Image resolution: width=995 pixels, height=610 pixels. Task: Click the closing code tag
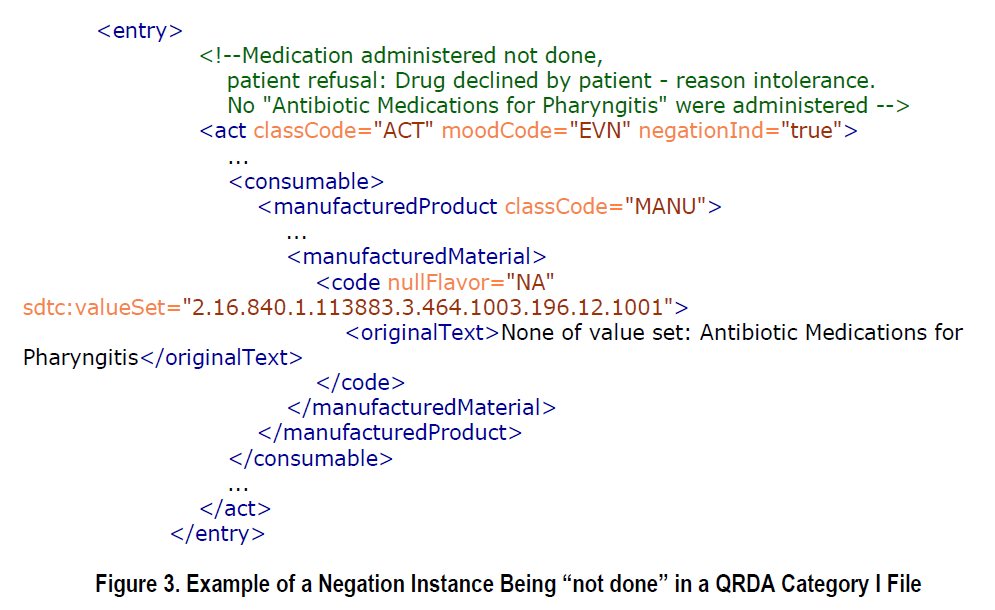[x=360, y=383]
